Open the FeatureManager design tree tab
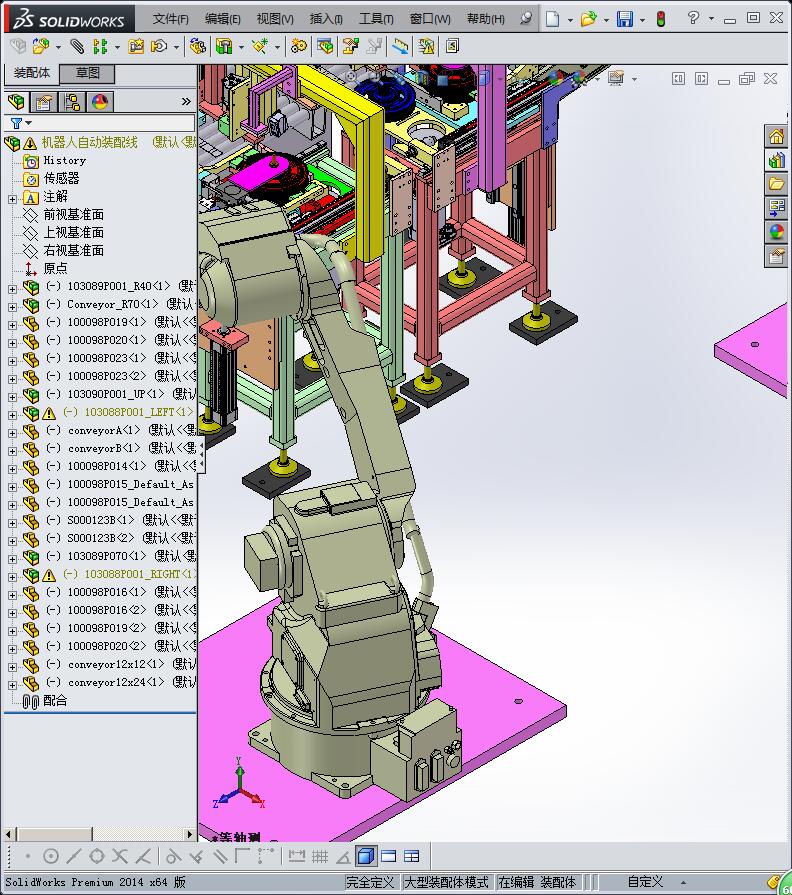This screenshot has width=792, height=895. 17,102
